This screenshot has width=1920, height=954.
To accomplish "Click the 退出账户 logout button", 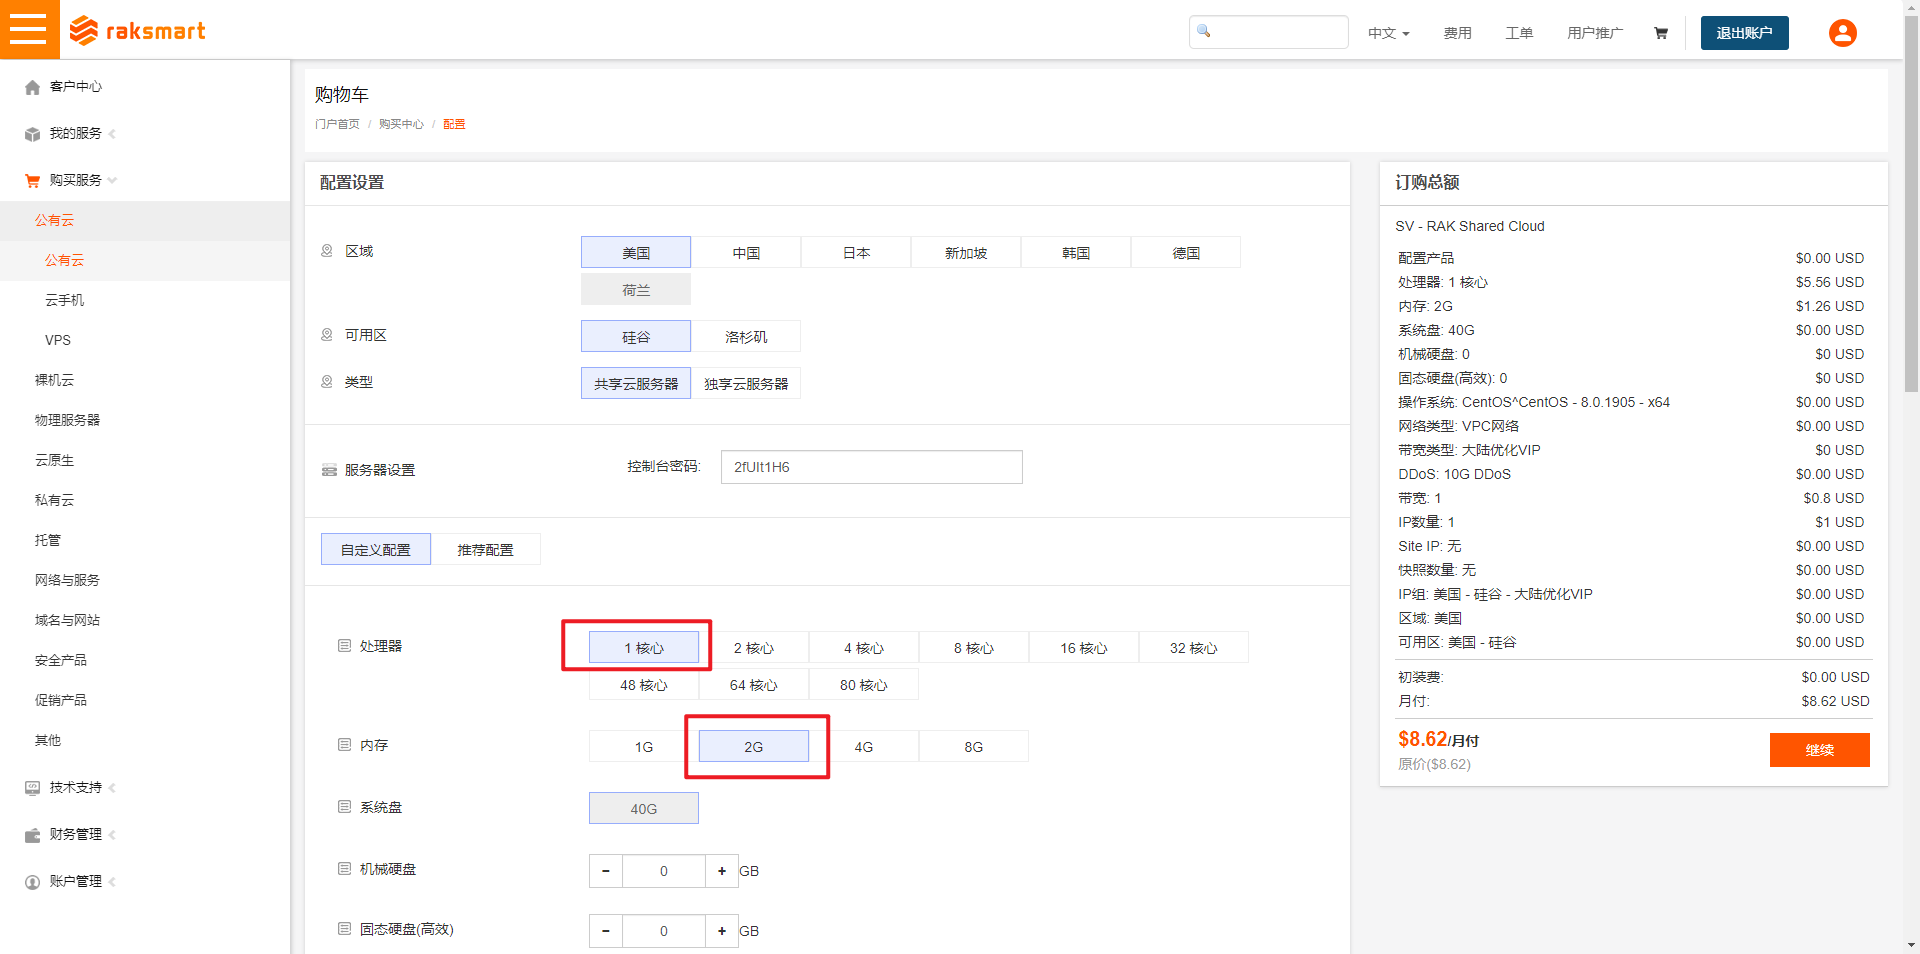I will [x=1744, y=33].
